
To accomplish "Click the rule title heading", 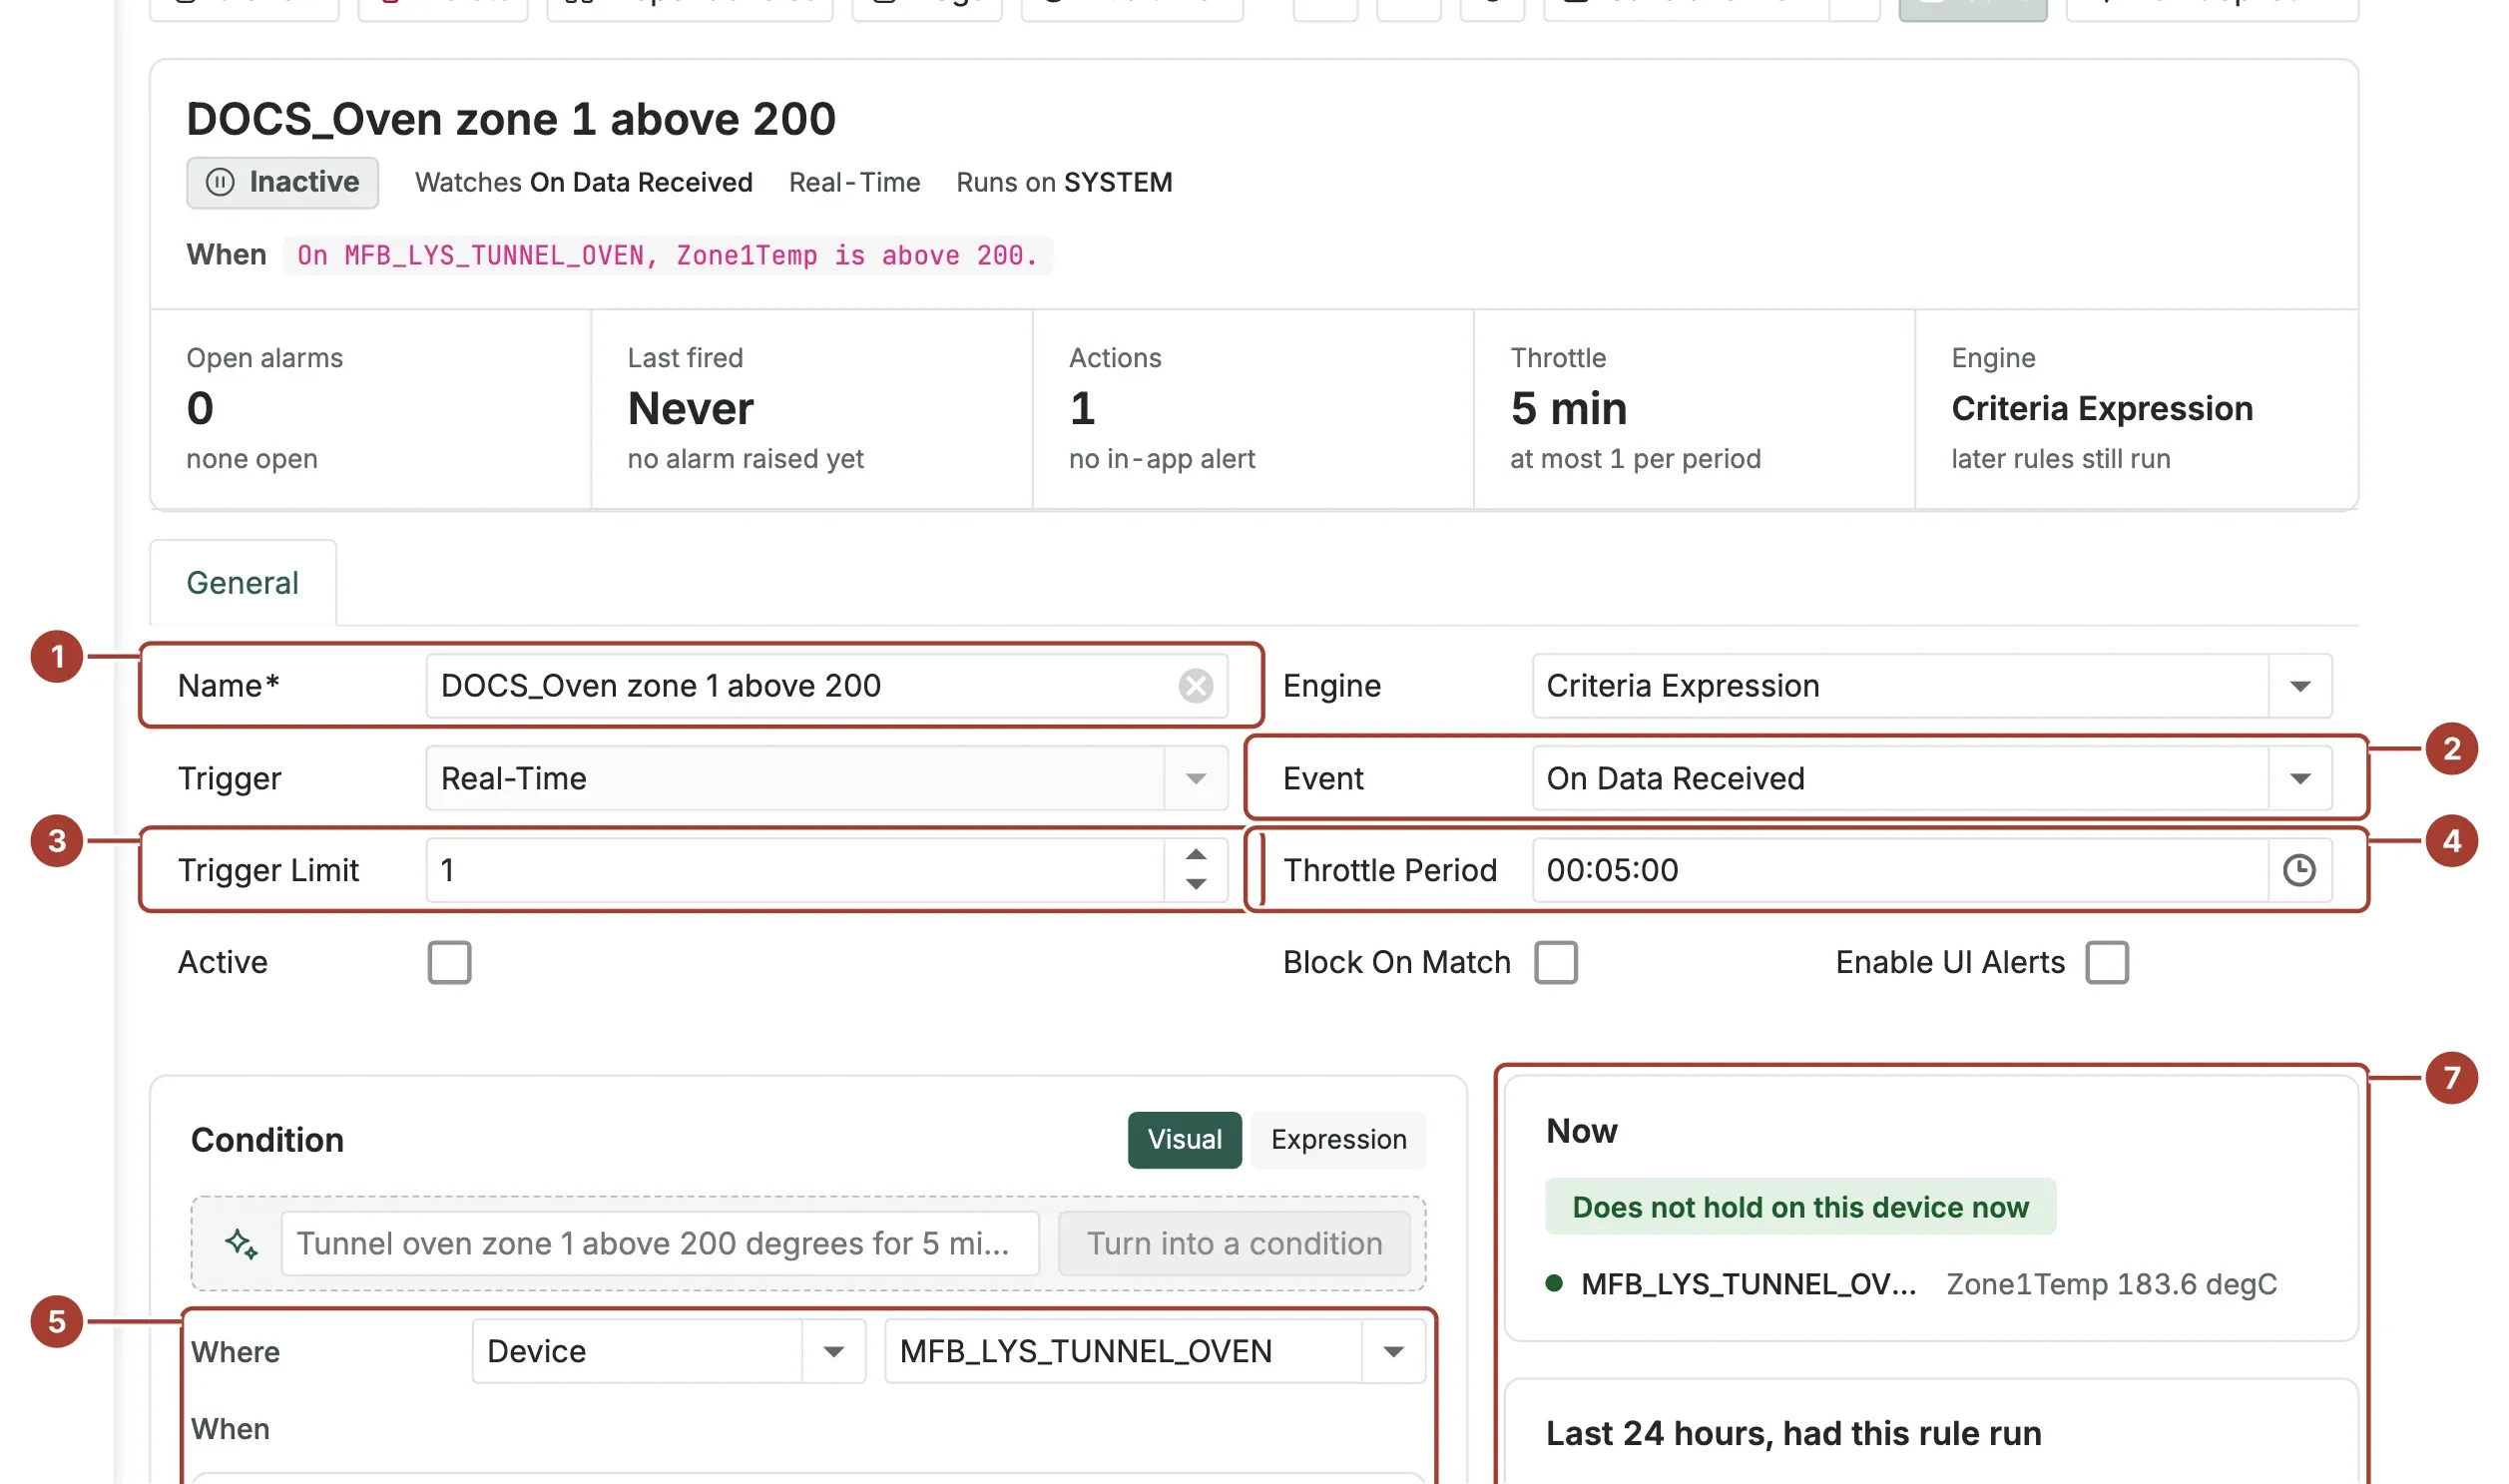I will pyautogui.click(x=510, y=119).
